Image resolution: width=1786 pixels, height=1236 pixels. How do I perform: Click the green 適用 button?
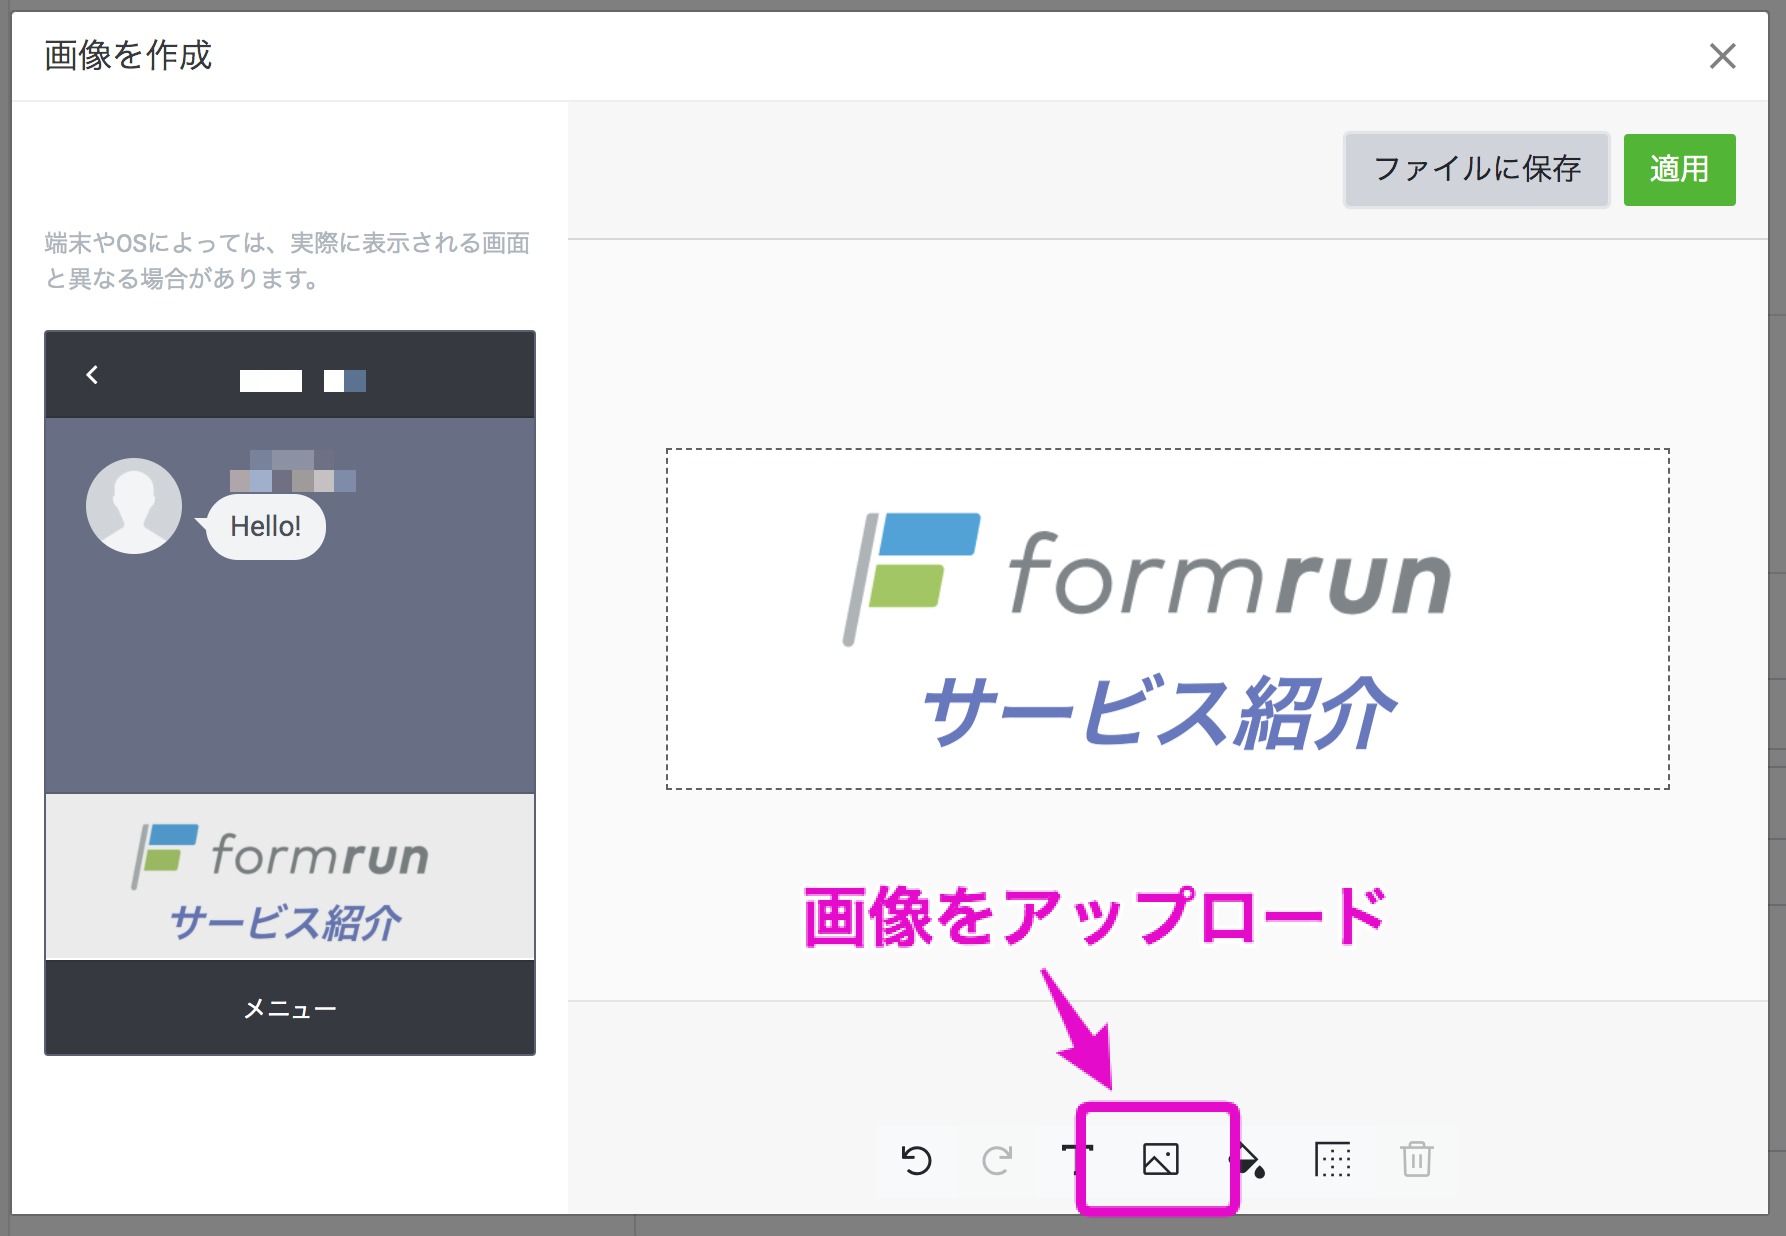[1679, 170]
